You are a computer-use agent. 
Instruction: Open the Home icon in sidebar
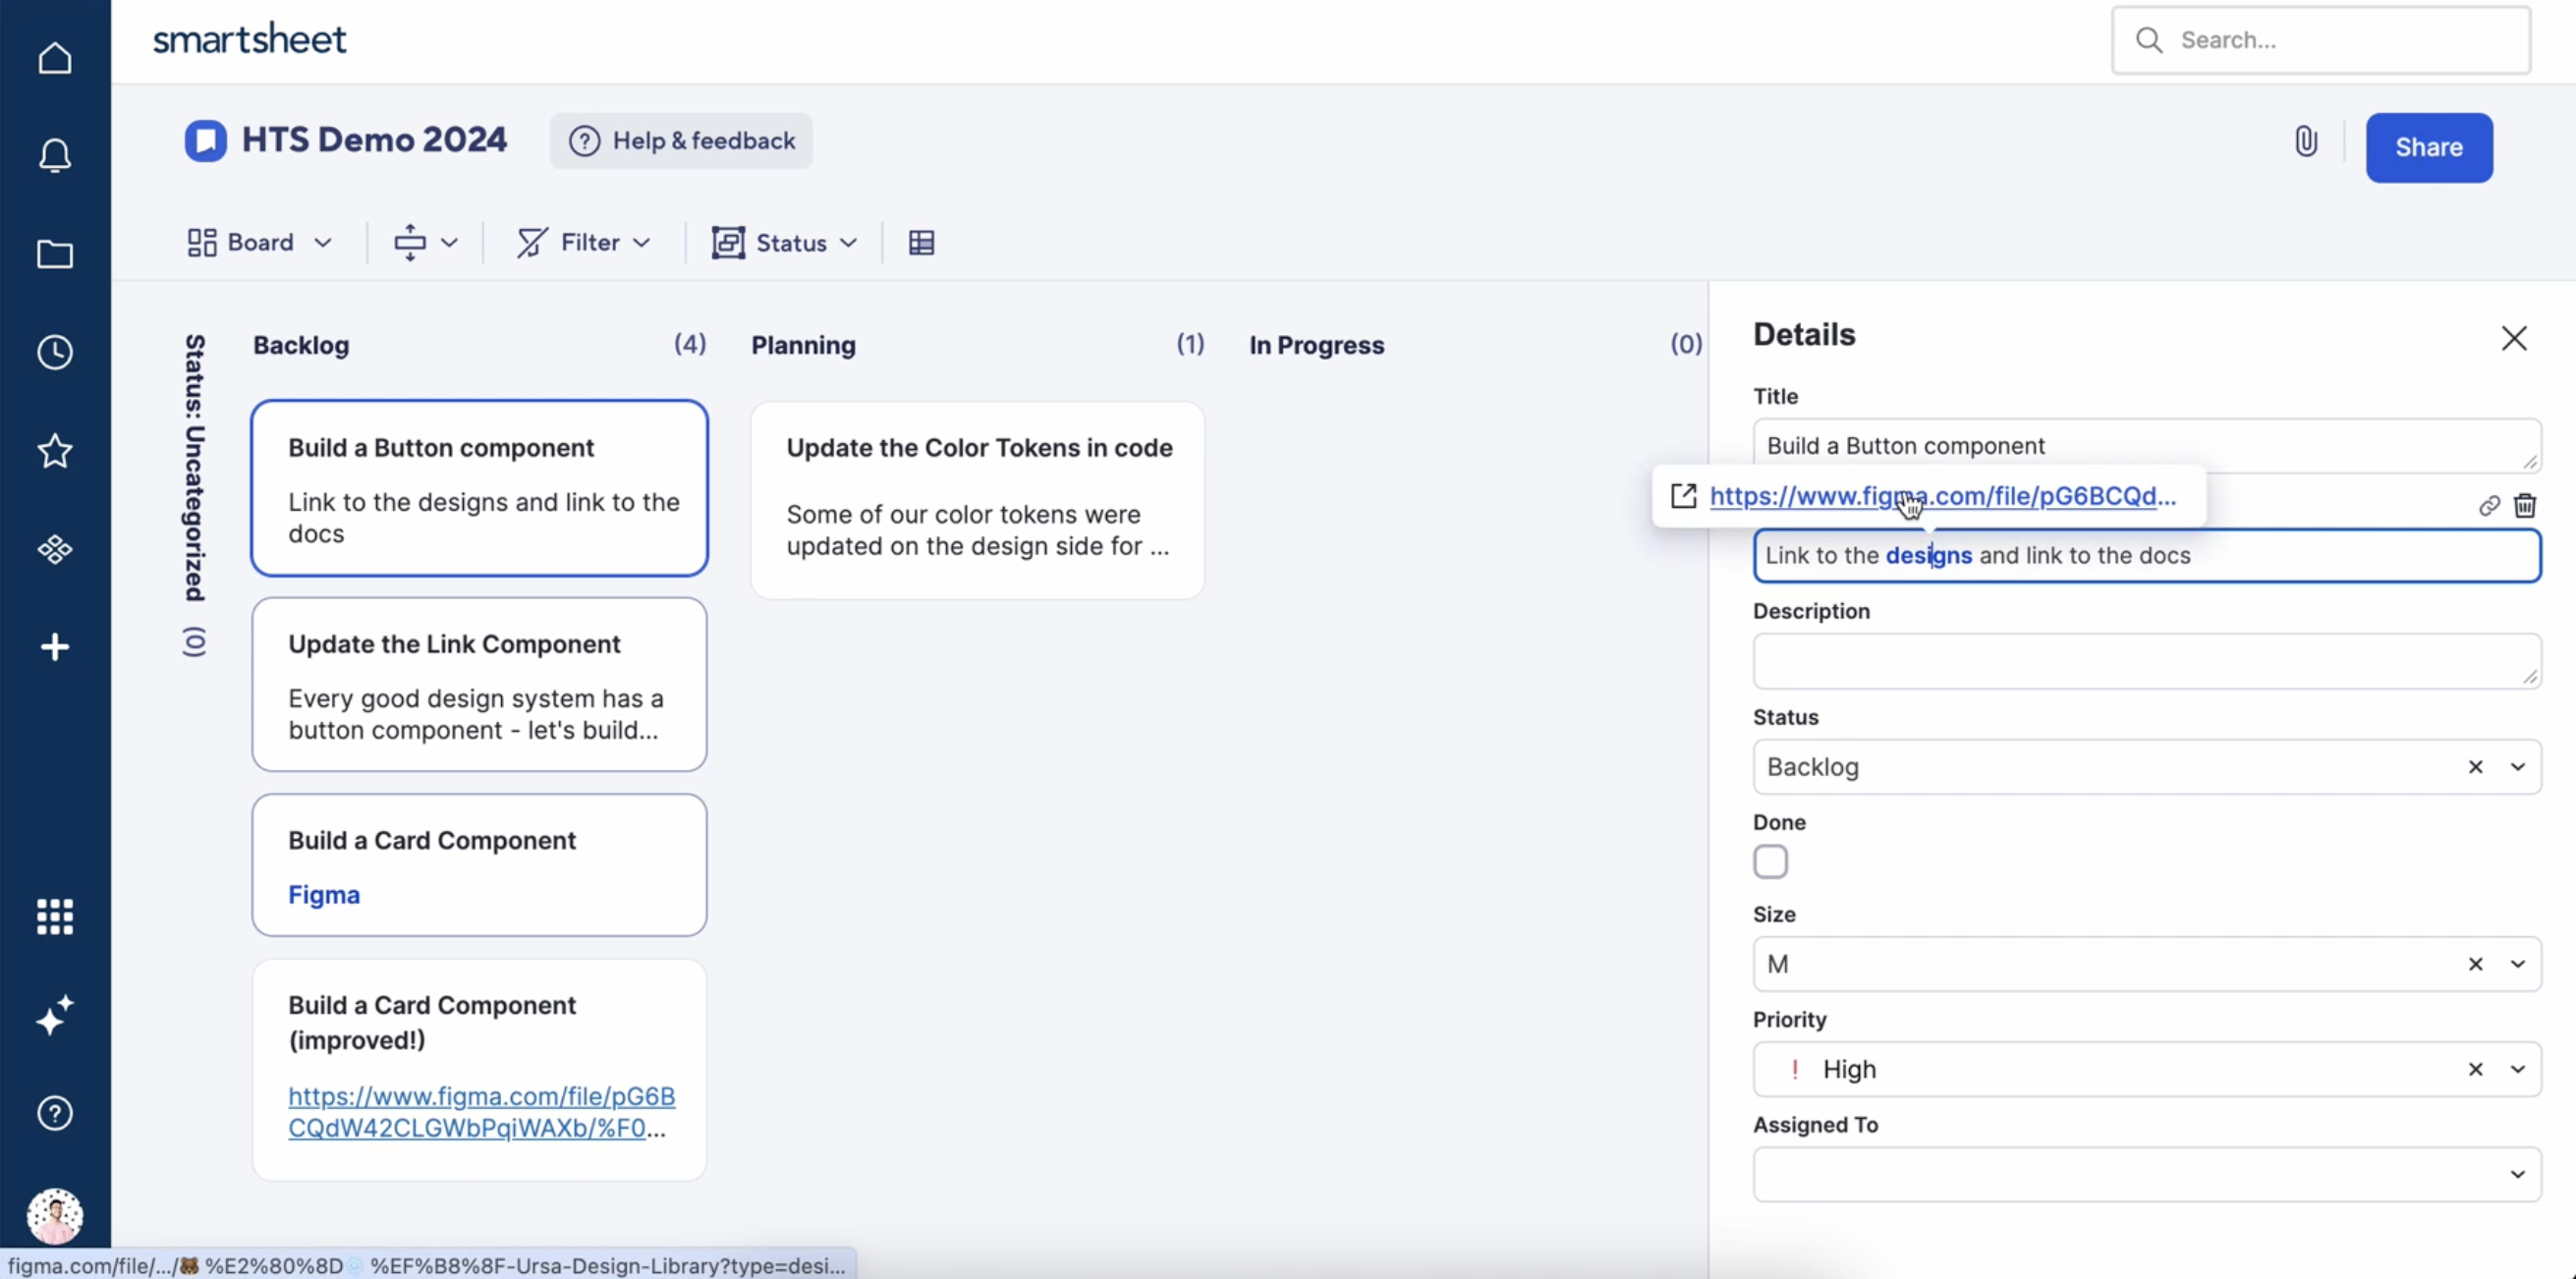(x=55, y=58)
